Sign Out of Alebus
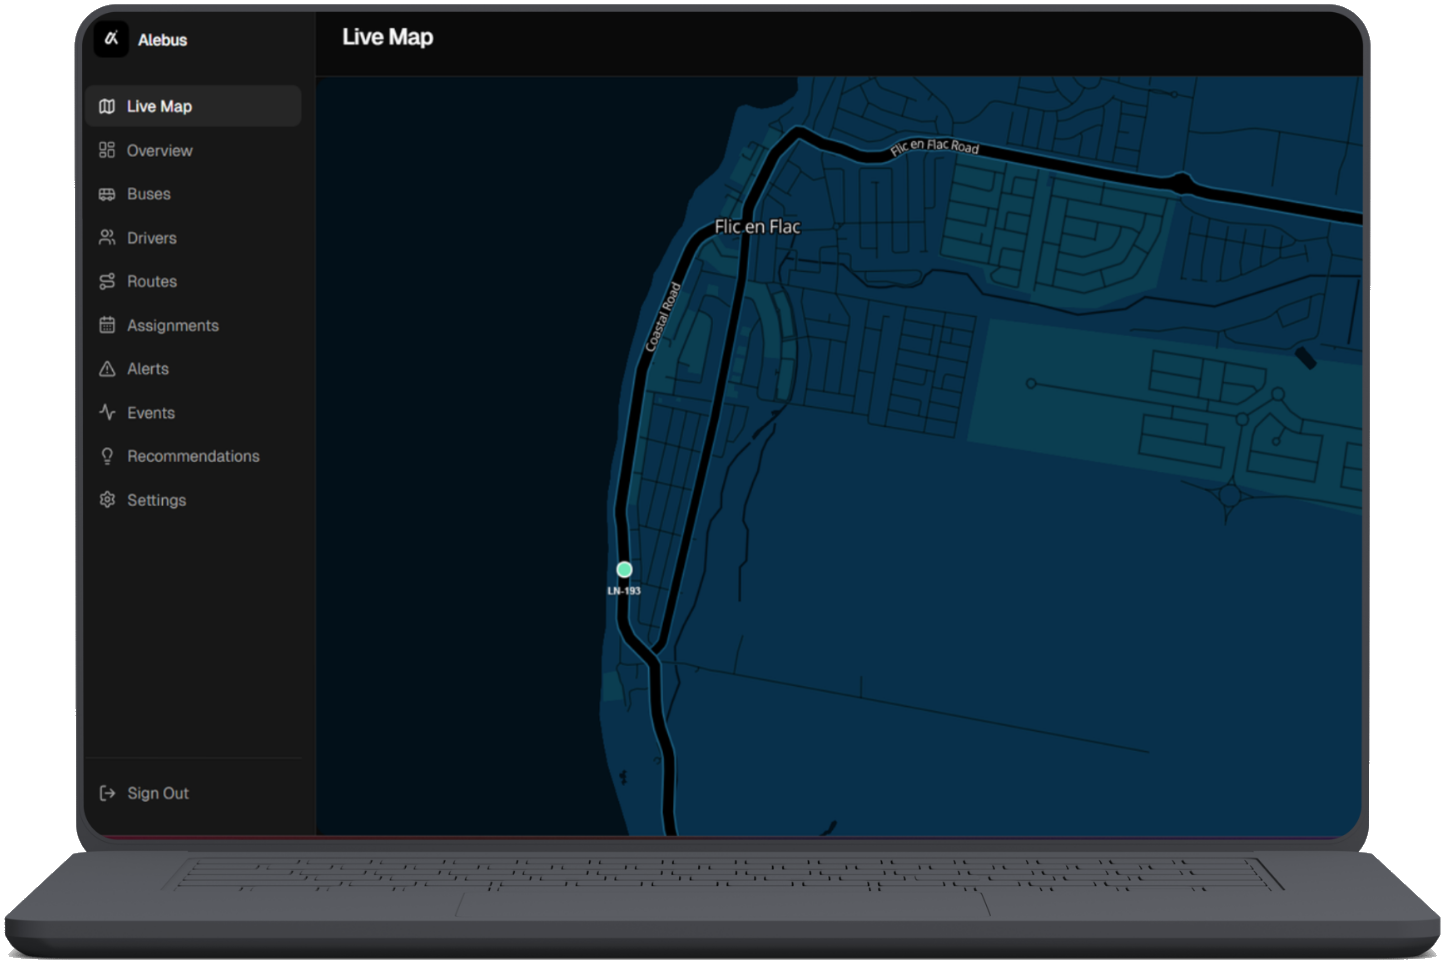Image resolution: width=1445 pixels, height=964 pixels. (x=193, y=793)
